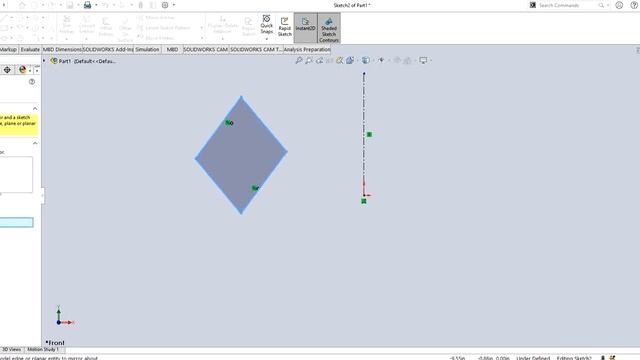Open the SOLIDWORKS CAM T... tab
This screenshot has height=360, width=640.
coord(256,49)
